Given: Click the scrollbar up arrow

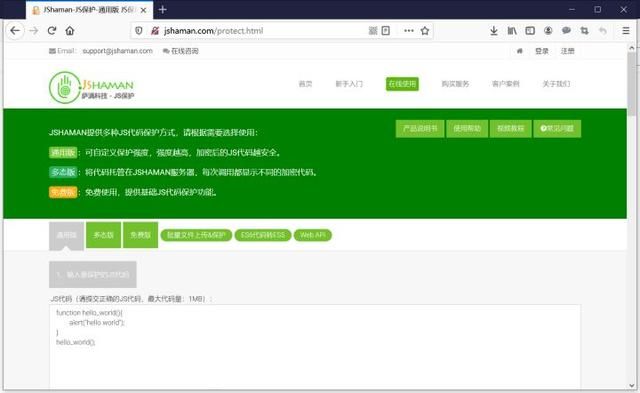Looking at the screenshot, I should tap(632, 47).
